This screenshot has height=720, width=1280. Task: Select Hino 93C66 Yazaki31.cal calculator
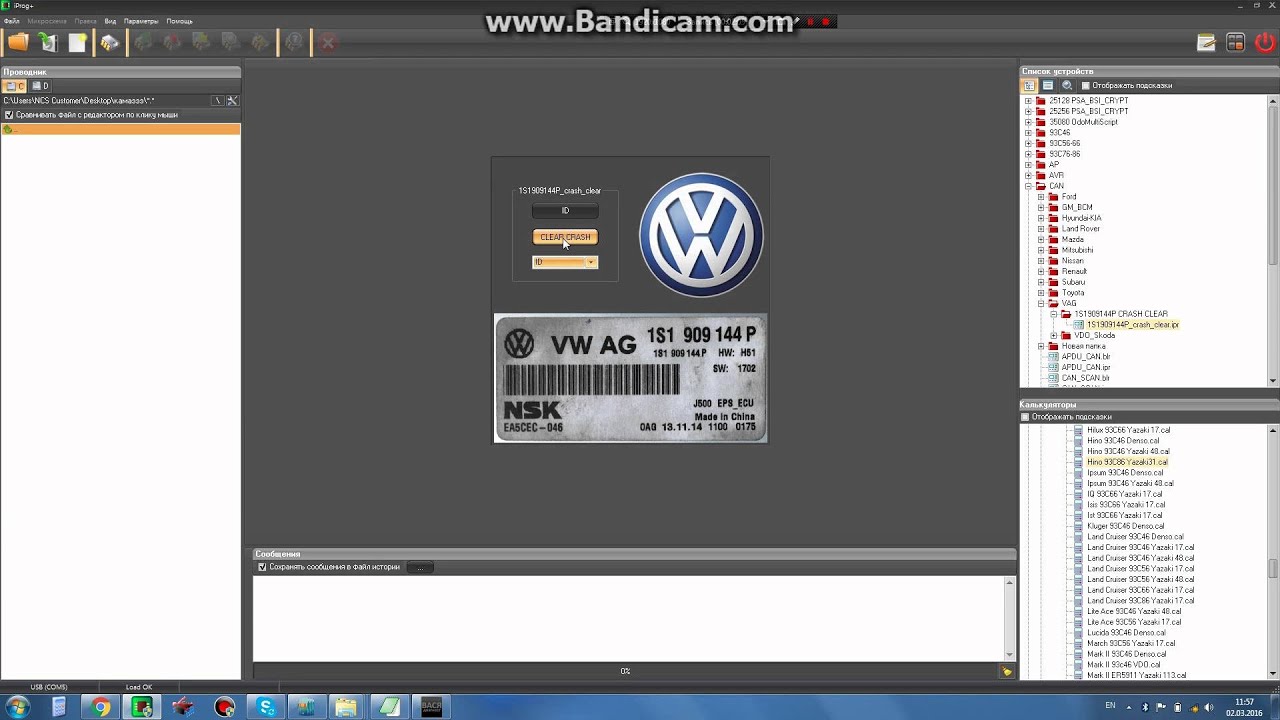(x=1127, y=462)
